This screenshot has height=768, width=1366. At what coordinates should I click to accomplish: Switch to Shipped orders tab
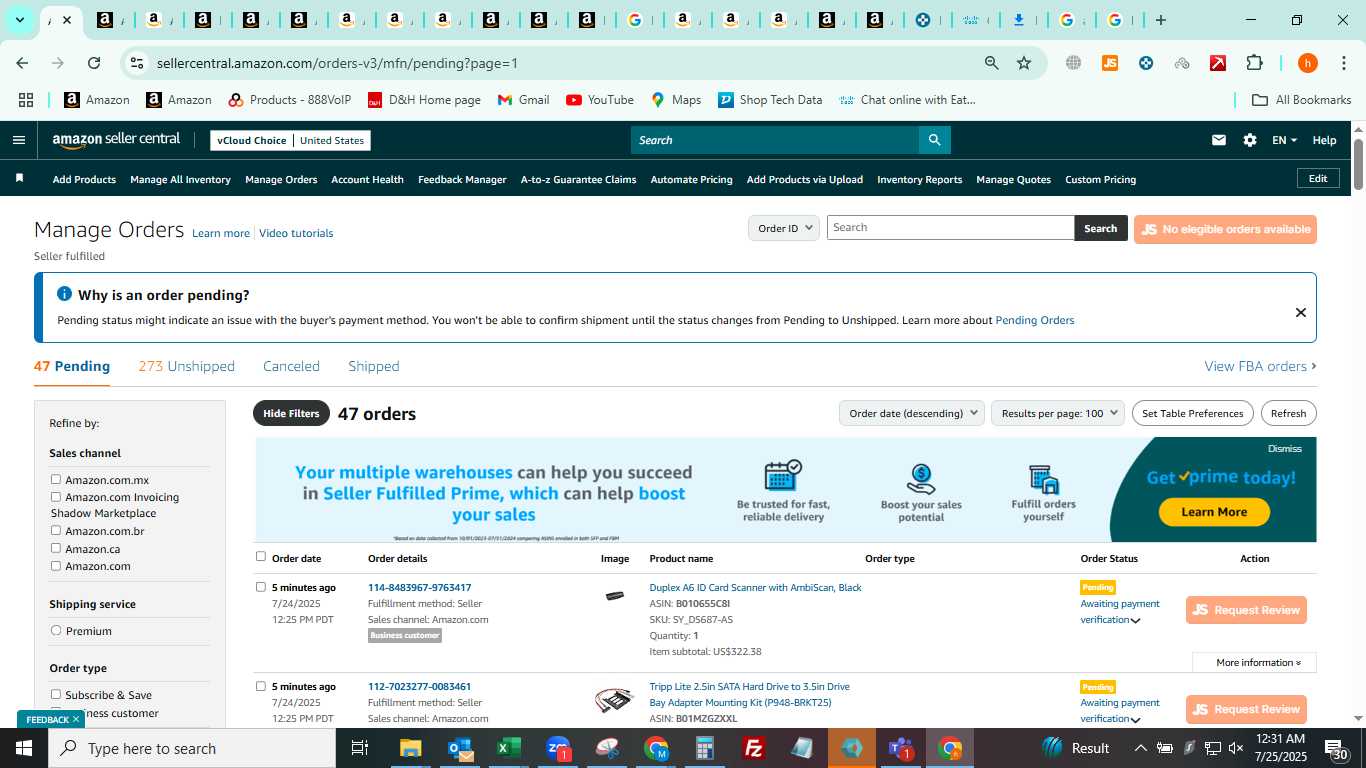point(374,366)
